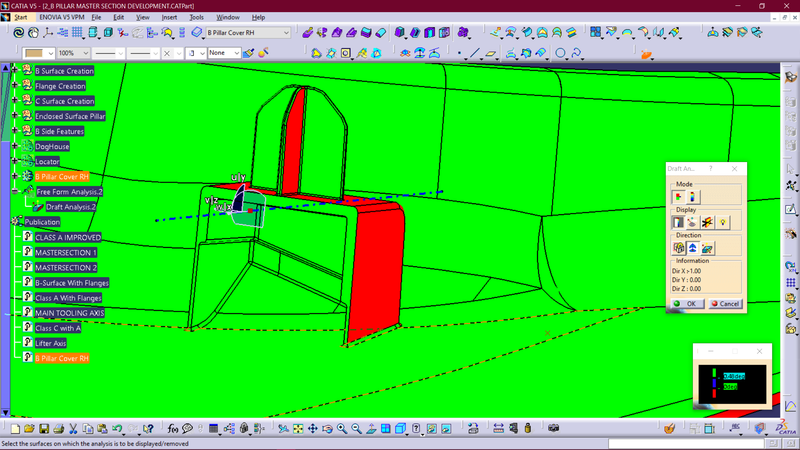
Task: Click Cancel in Draft Analysis dialog
Action: click(x=725, y=304)
